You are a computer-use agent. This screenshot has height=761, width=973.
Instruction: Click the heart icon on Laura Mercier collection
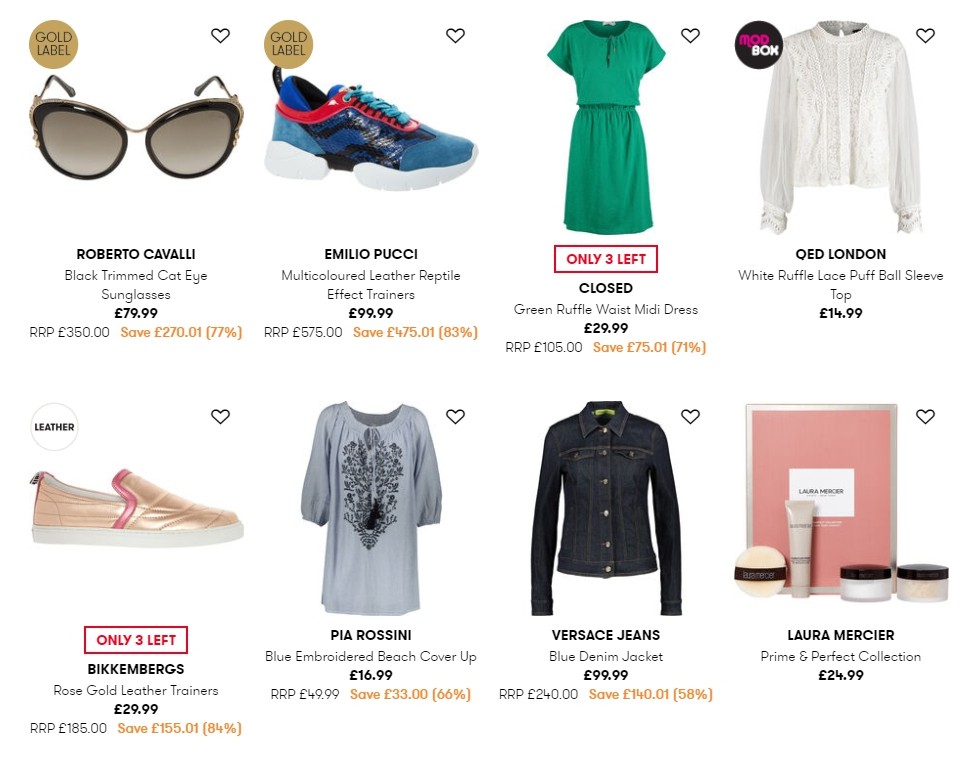click(925, 416)
